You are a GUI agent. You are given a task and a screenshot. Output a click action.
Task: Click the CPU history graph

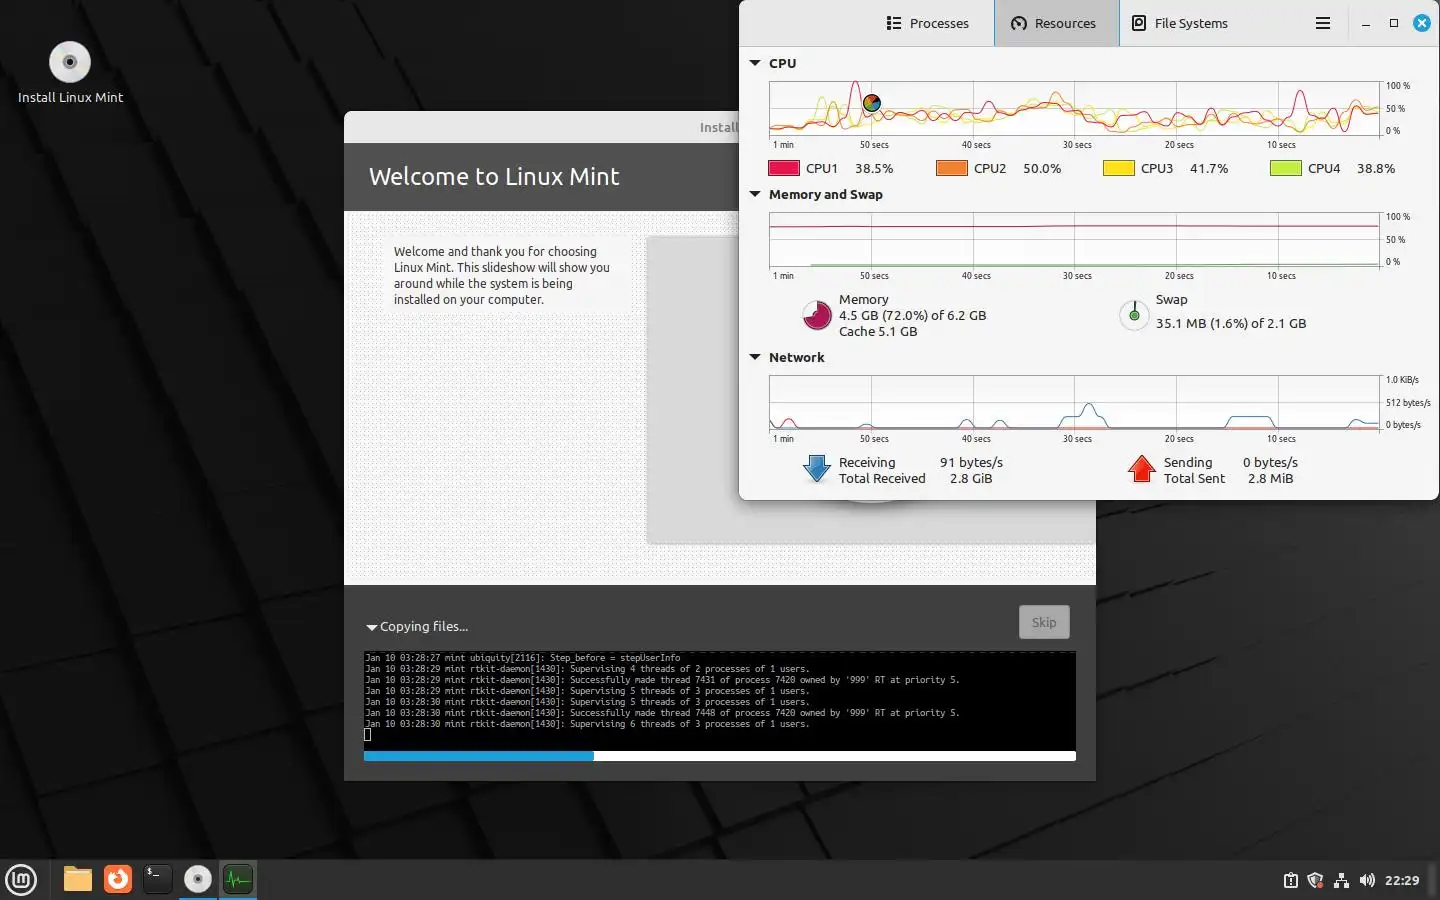1075,108
